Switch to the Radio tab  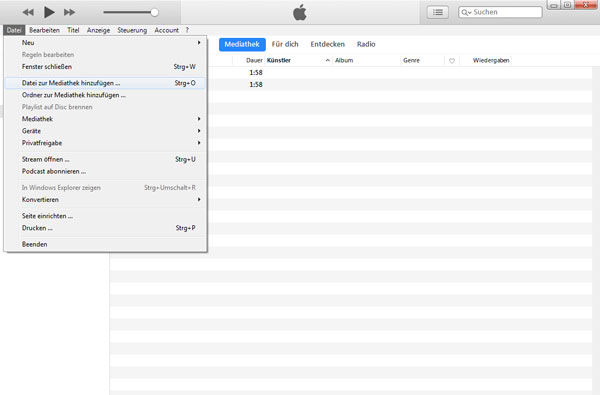pos(366,44)
